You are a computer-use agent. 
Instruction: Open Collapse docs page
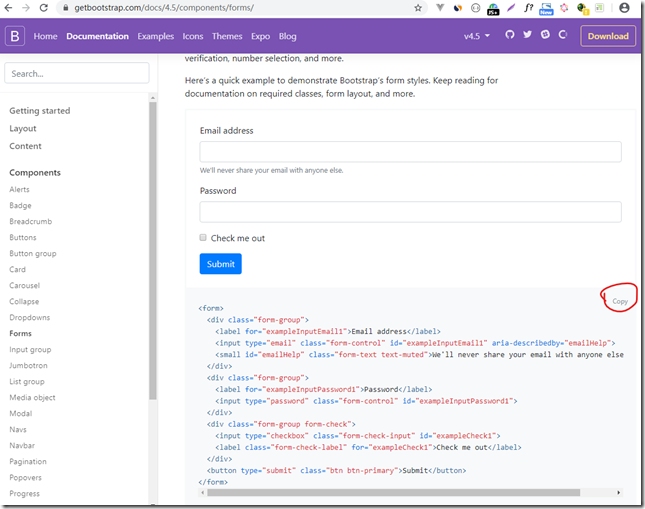[24, 301]
